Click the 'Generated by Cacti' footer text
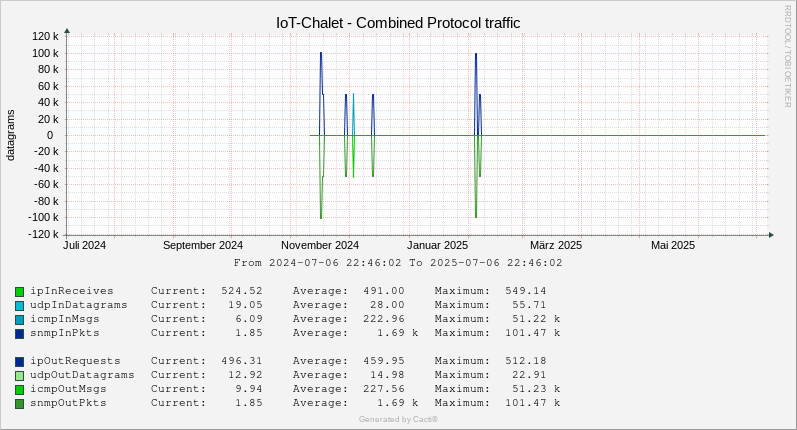The image size is (797, 430). pyautogui.click(x=398, y=419)
